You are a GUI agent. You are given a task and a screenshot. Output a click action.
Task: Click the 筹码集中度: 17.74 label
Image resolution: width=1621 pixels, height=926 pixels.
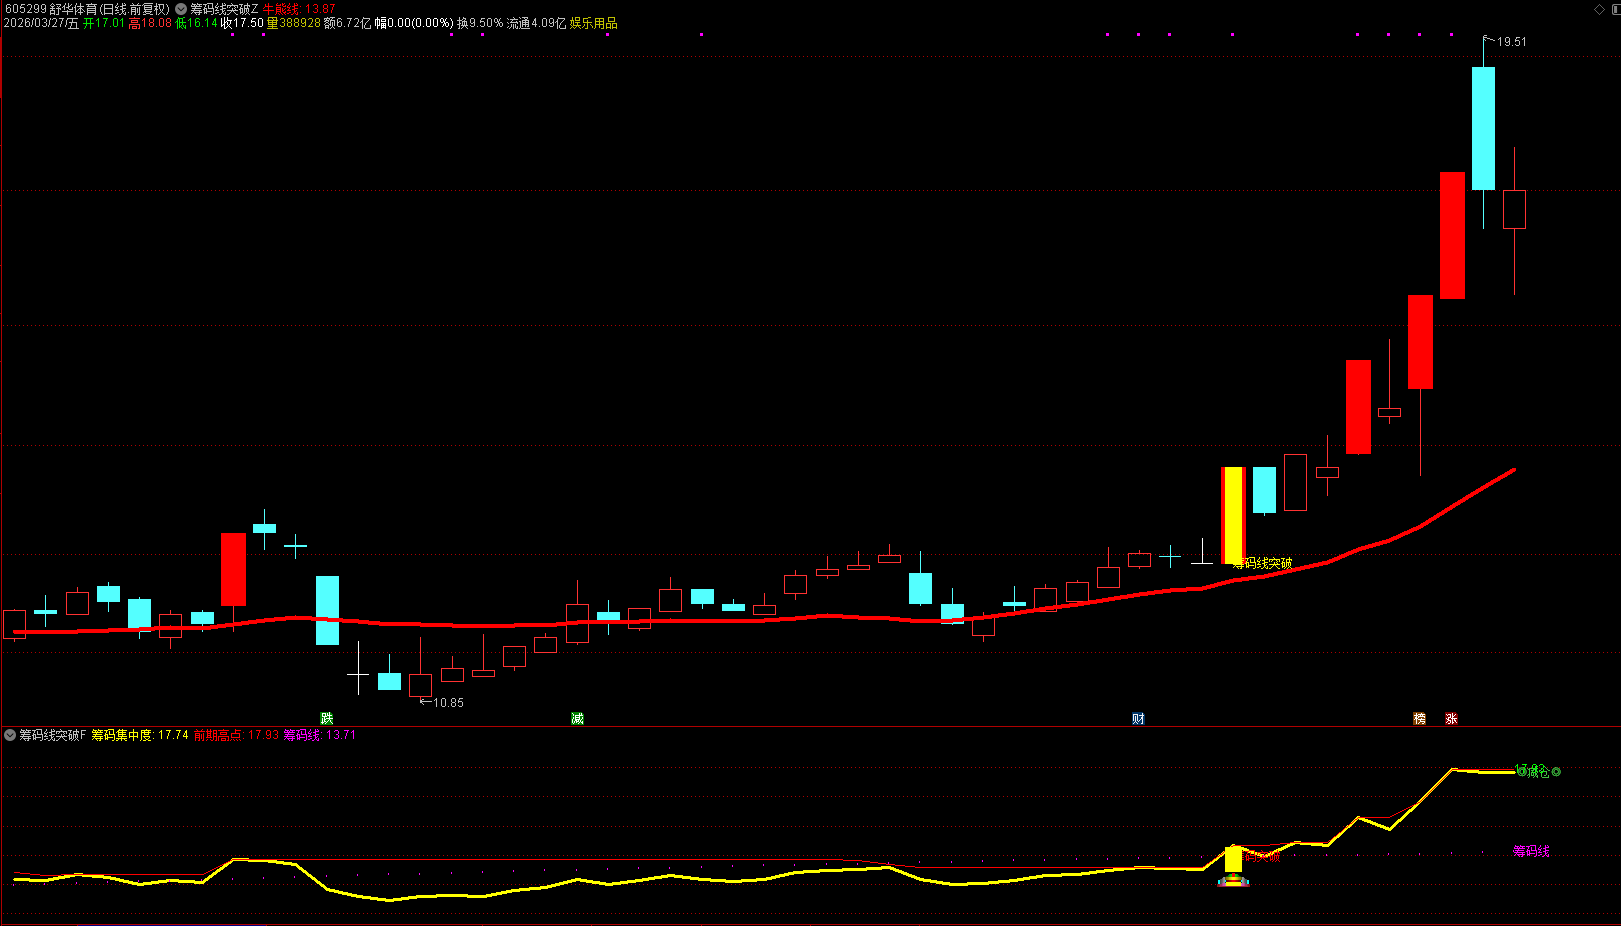coord(140,735)
